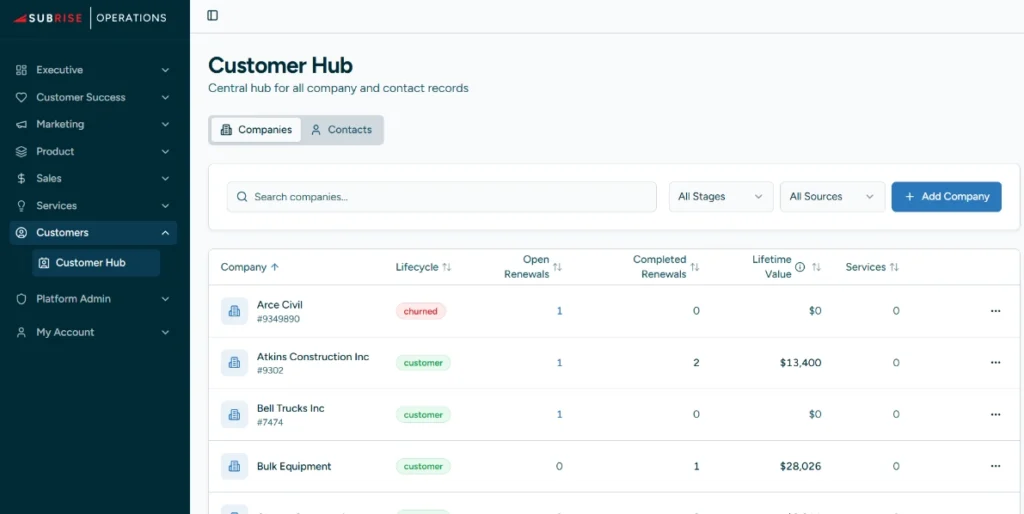Click the Search companies input field
Image resolution: width=1024 pixels, height=514 pixels.
tap(441, 197)
